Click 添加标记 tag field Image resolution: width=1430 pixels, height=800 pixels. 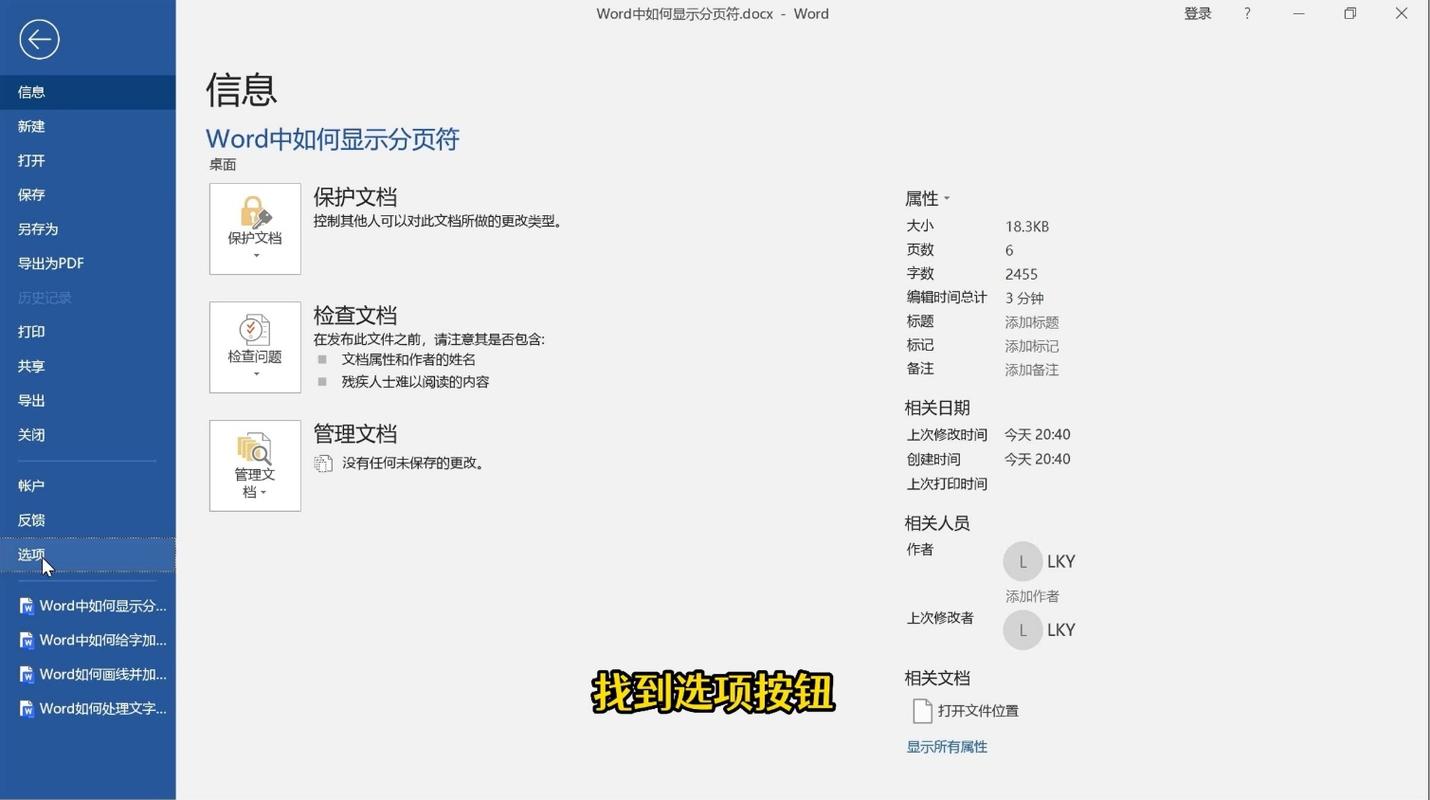tap(1032, 346)
